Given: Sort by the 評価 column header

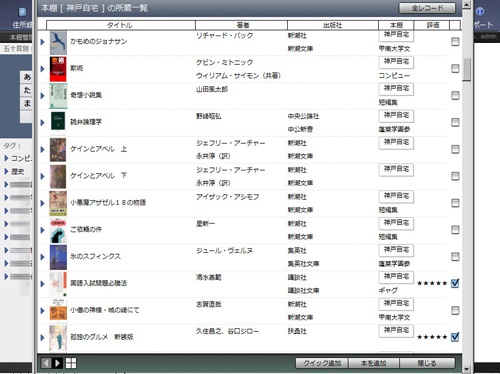Looking at the screenshot, I should point(432,25).
